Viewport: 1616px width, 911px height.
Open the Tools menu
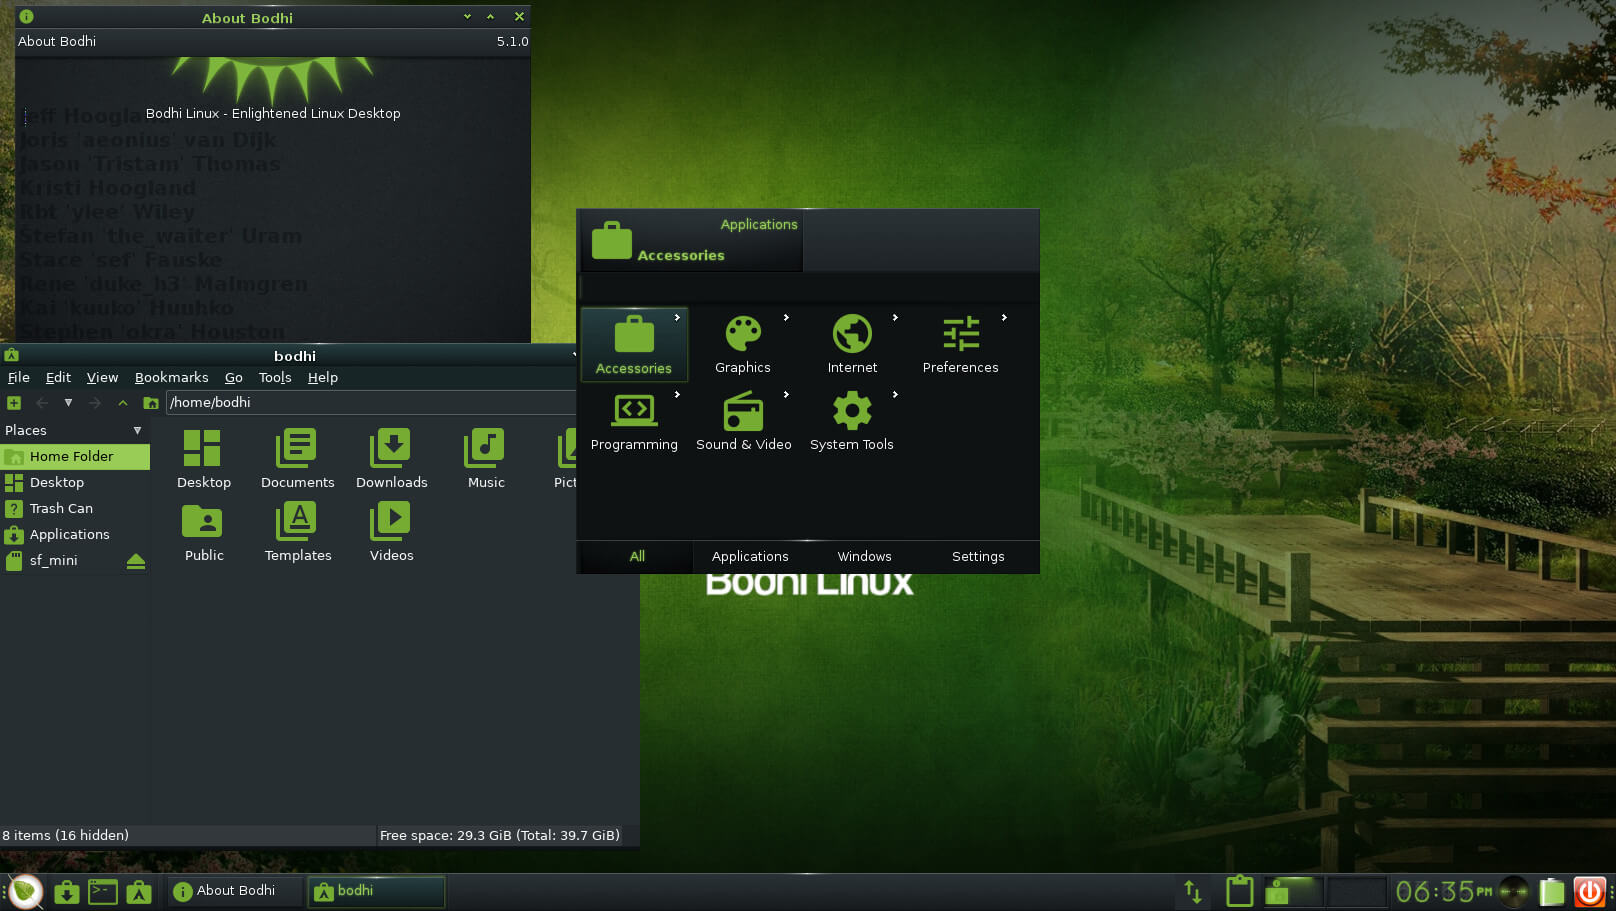[275, 378]
